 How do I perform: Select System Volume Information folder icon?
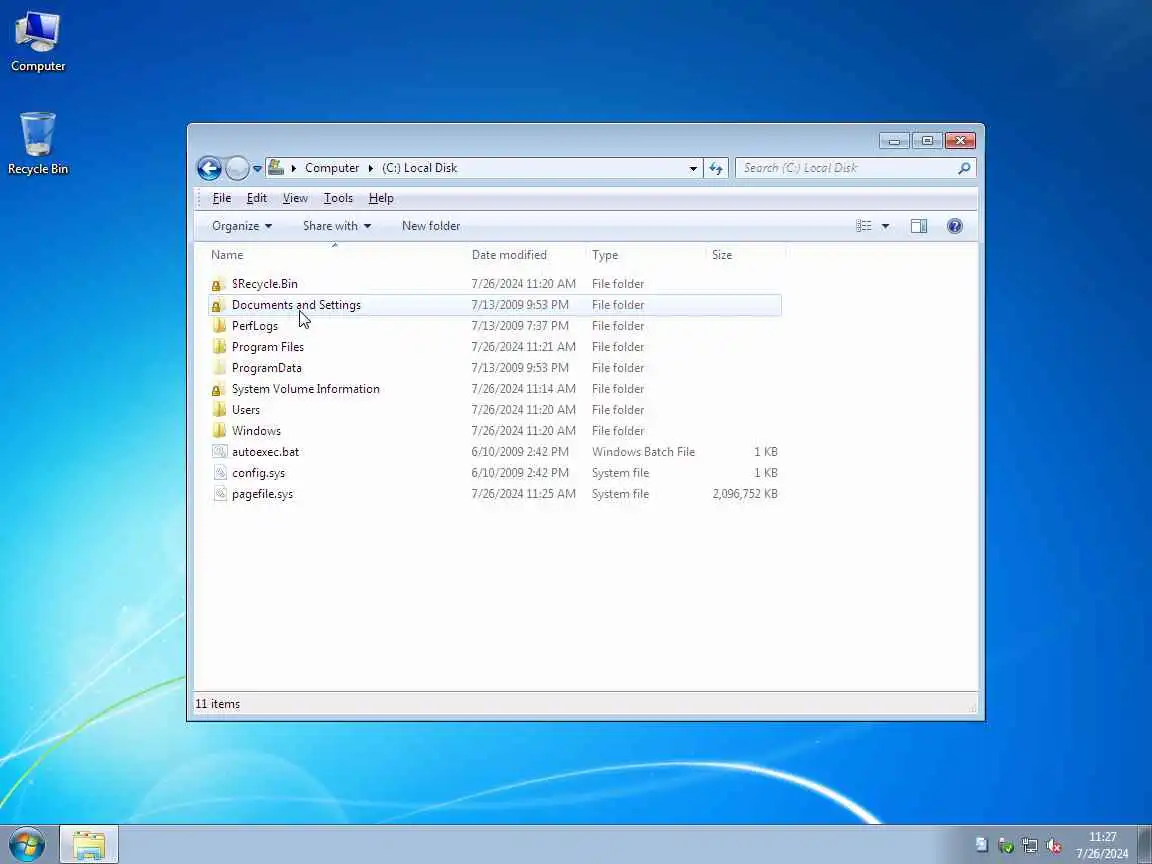219,389
